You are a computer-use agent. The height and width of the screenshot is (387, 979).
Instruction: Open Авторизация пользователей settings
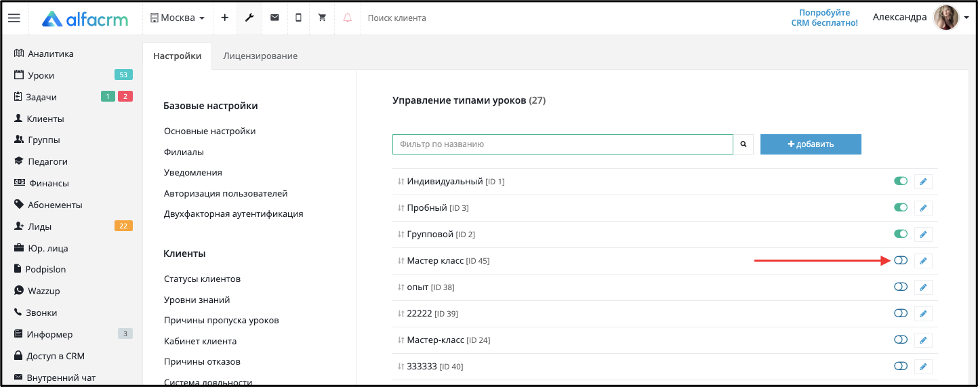coord(226,194)
